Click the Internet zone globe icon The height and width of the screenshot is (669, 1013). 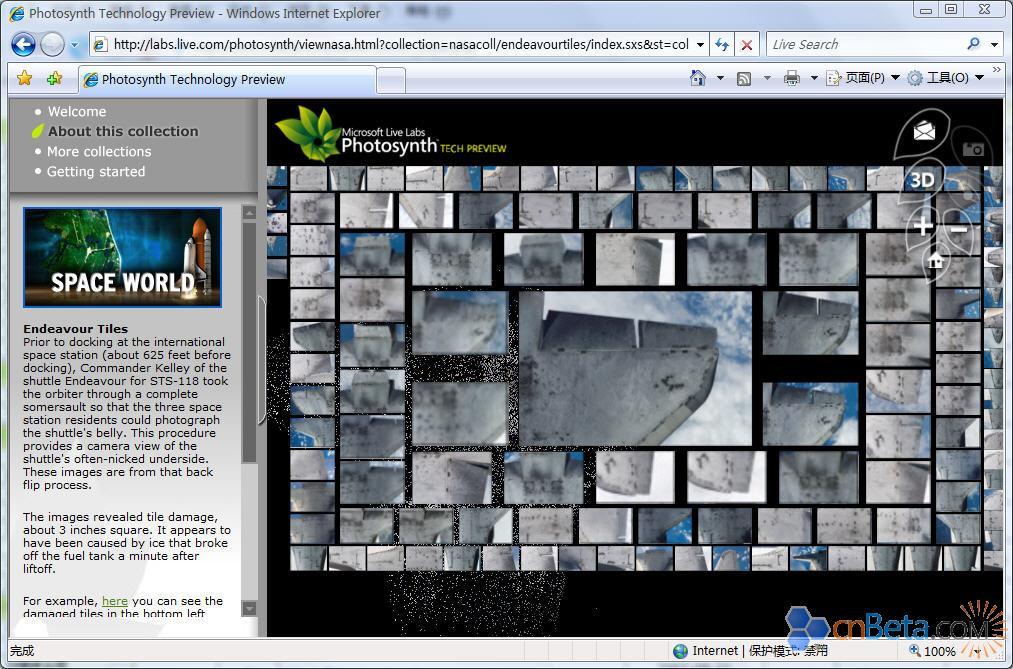coord(680,651)
